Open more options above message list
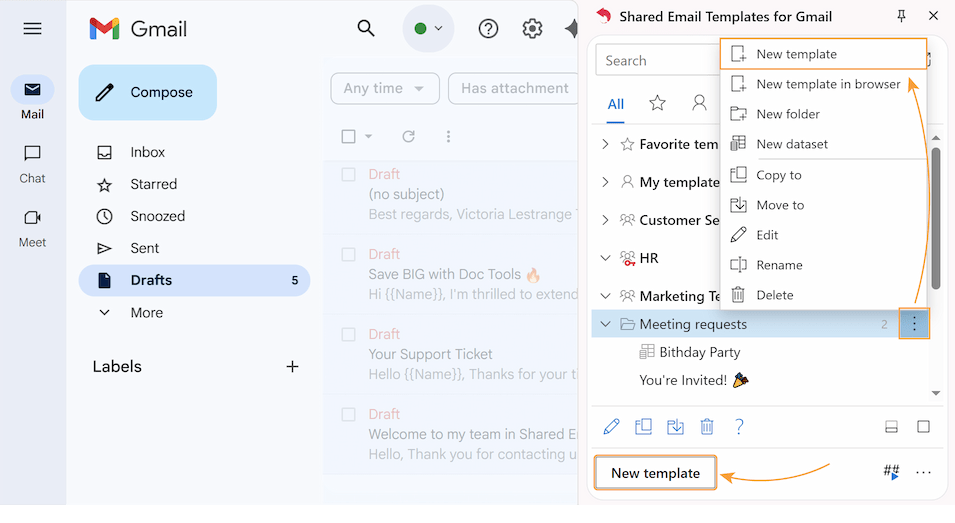 [448, 136]
